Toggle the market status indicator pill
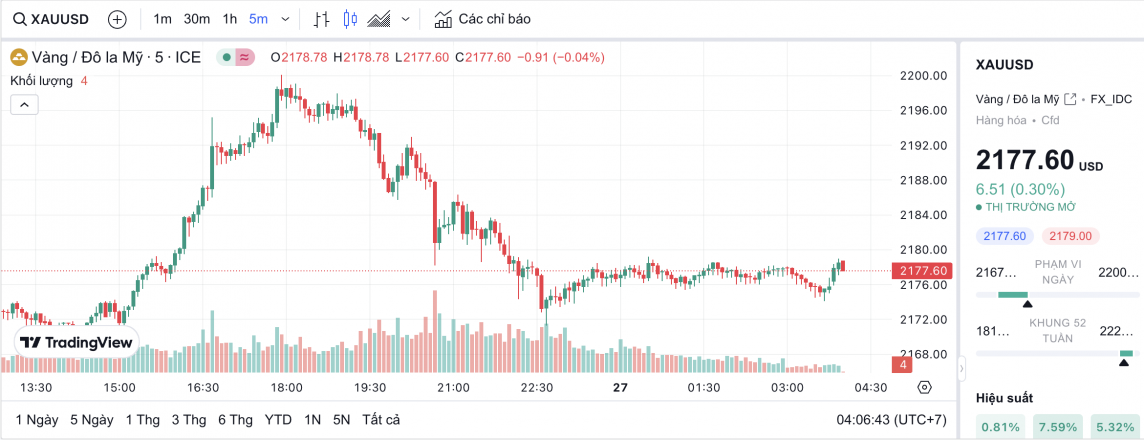The height and width of the screenshot is (440, 1144). pos(237,57)
